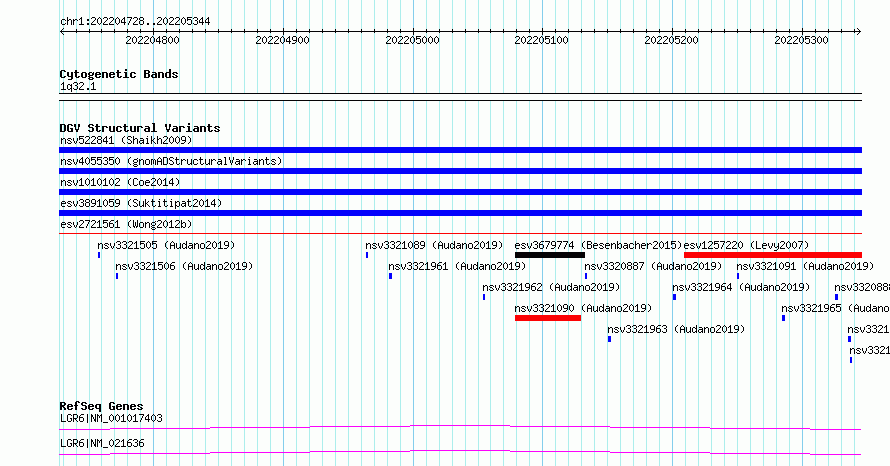Select the magenta line for LGR6|NM_001017403
The image size is (890, 466).
tap(460, 427)
